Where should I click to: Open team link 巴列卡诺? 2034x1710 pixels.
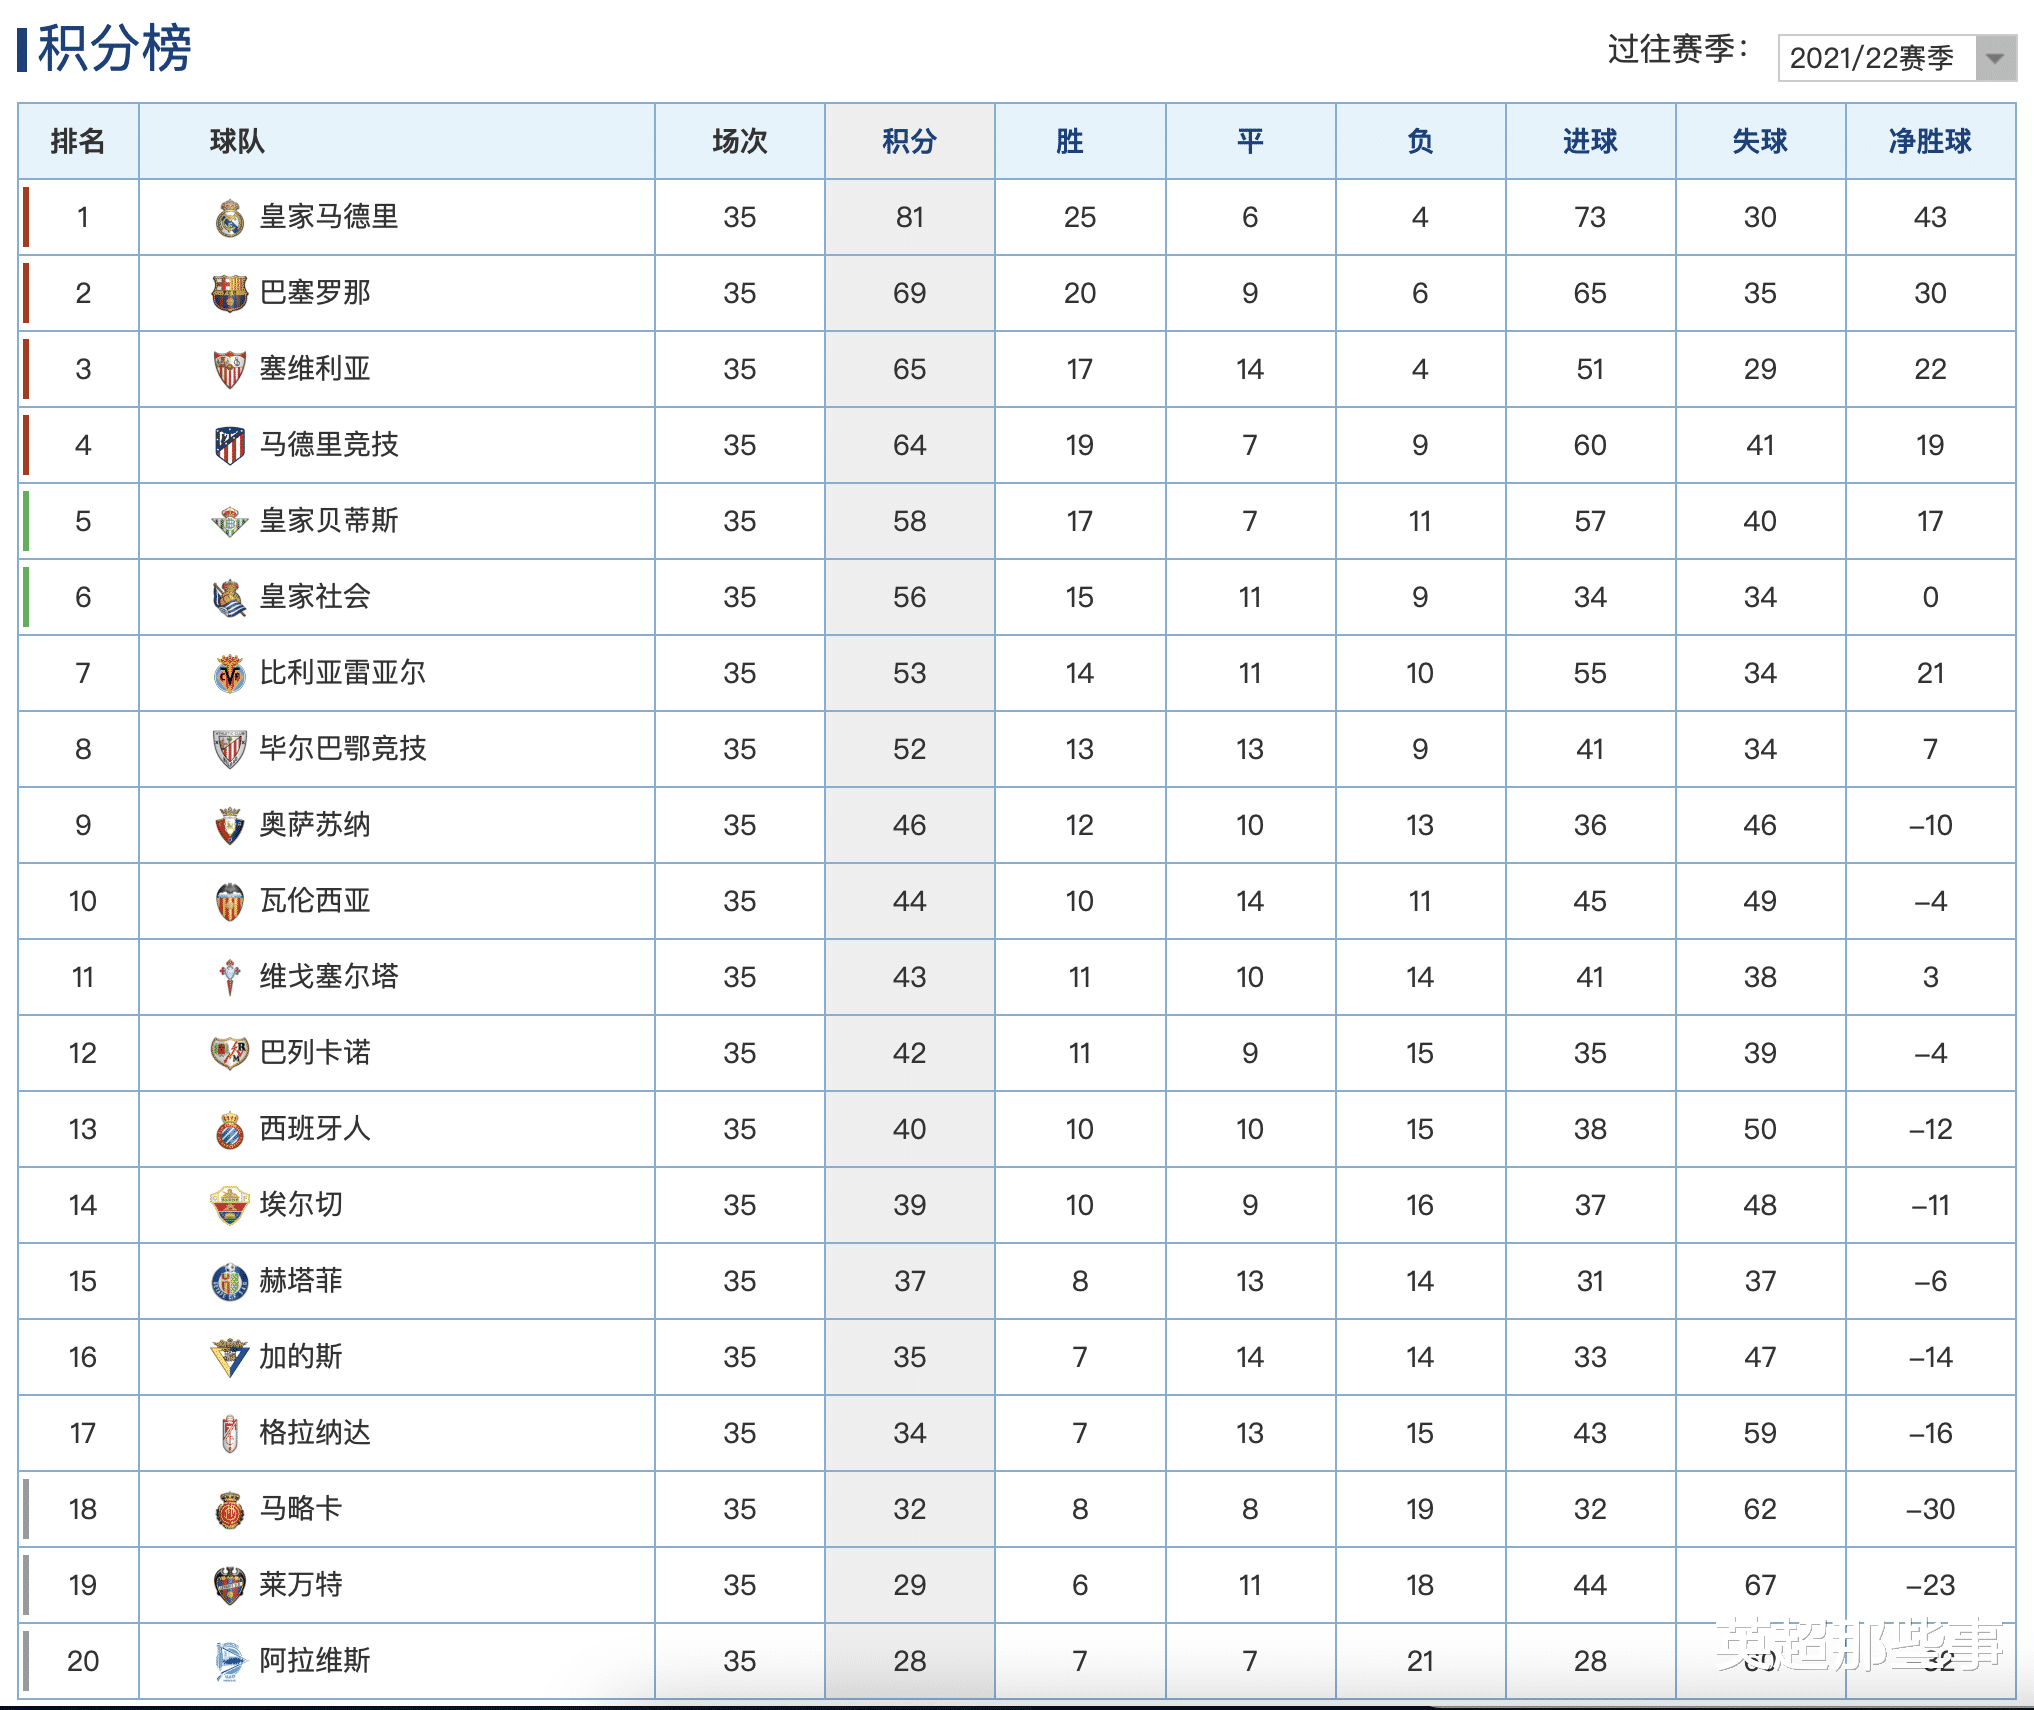pos(315,1053)
